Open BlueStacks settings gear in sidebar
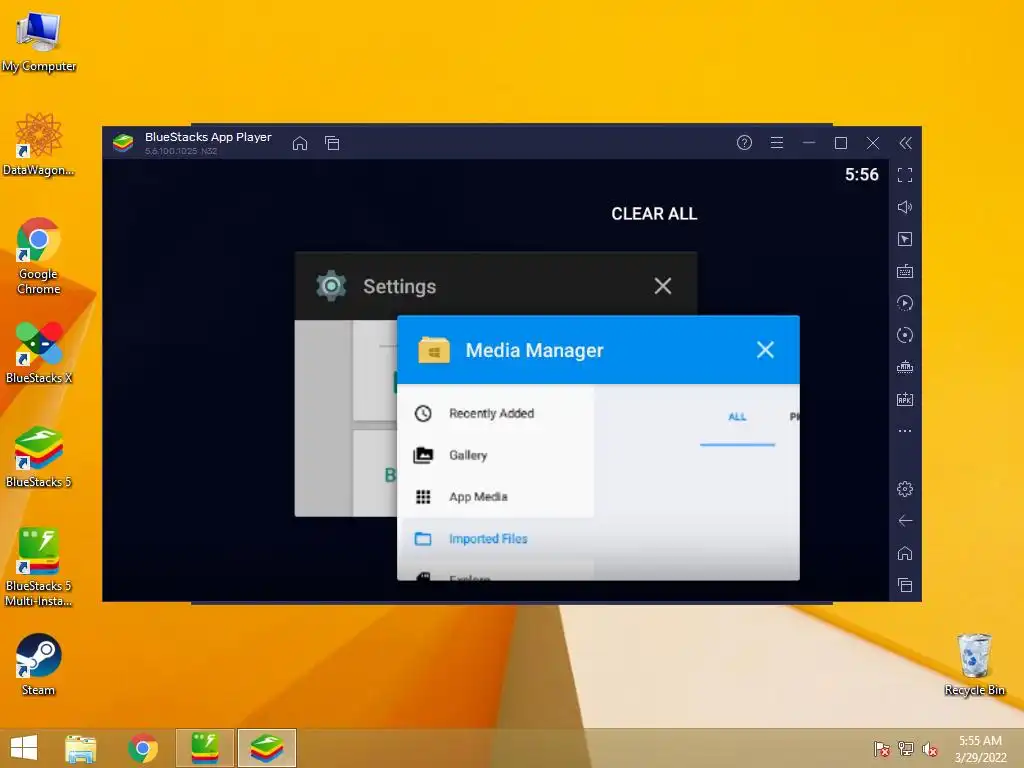Image resolution: width=1024 pixels, height=768 pixels. pyautogui.click(x=905, y=489)
